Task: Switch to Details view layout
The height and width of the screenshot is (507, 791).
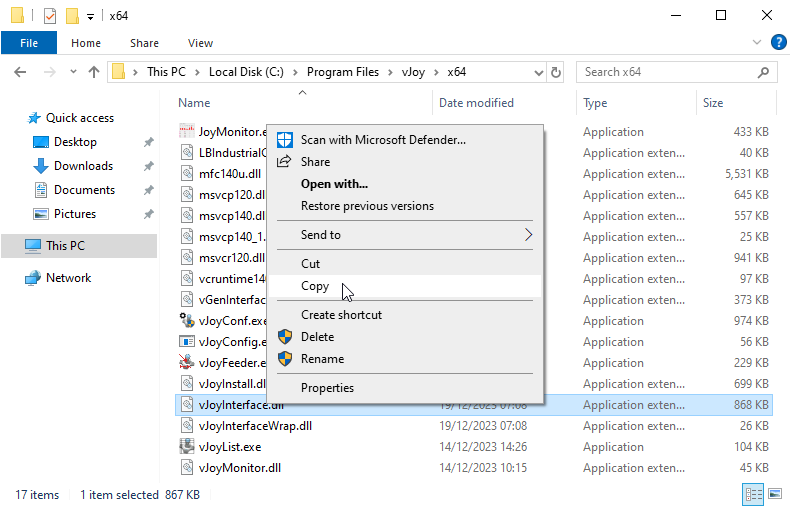Action: coord(754,494)
